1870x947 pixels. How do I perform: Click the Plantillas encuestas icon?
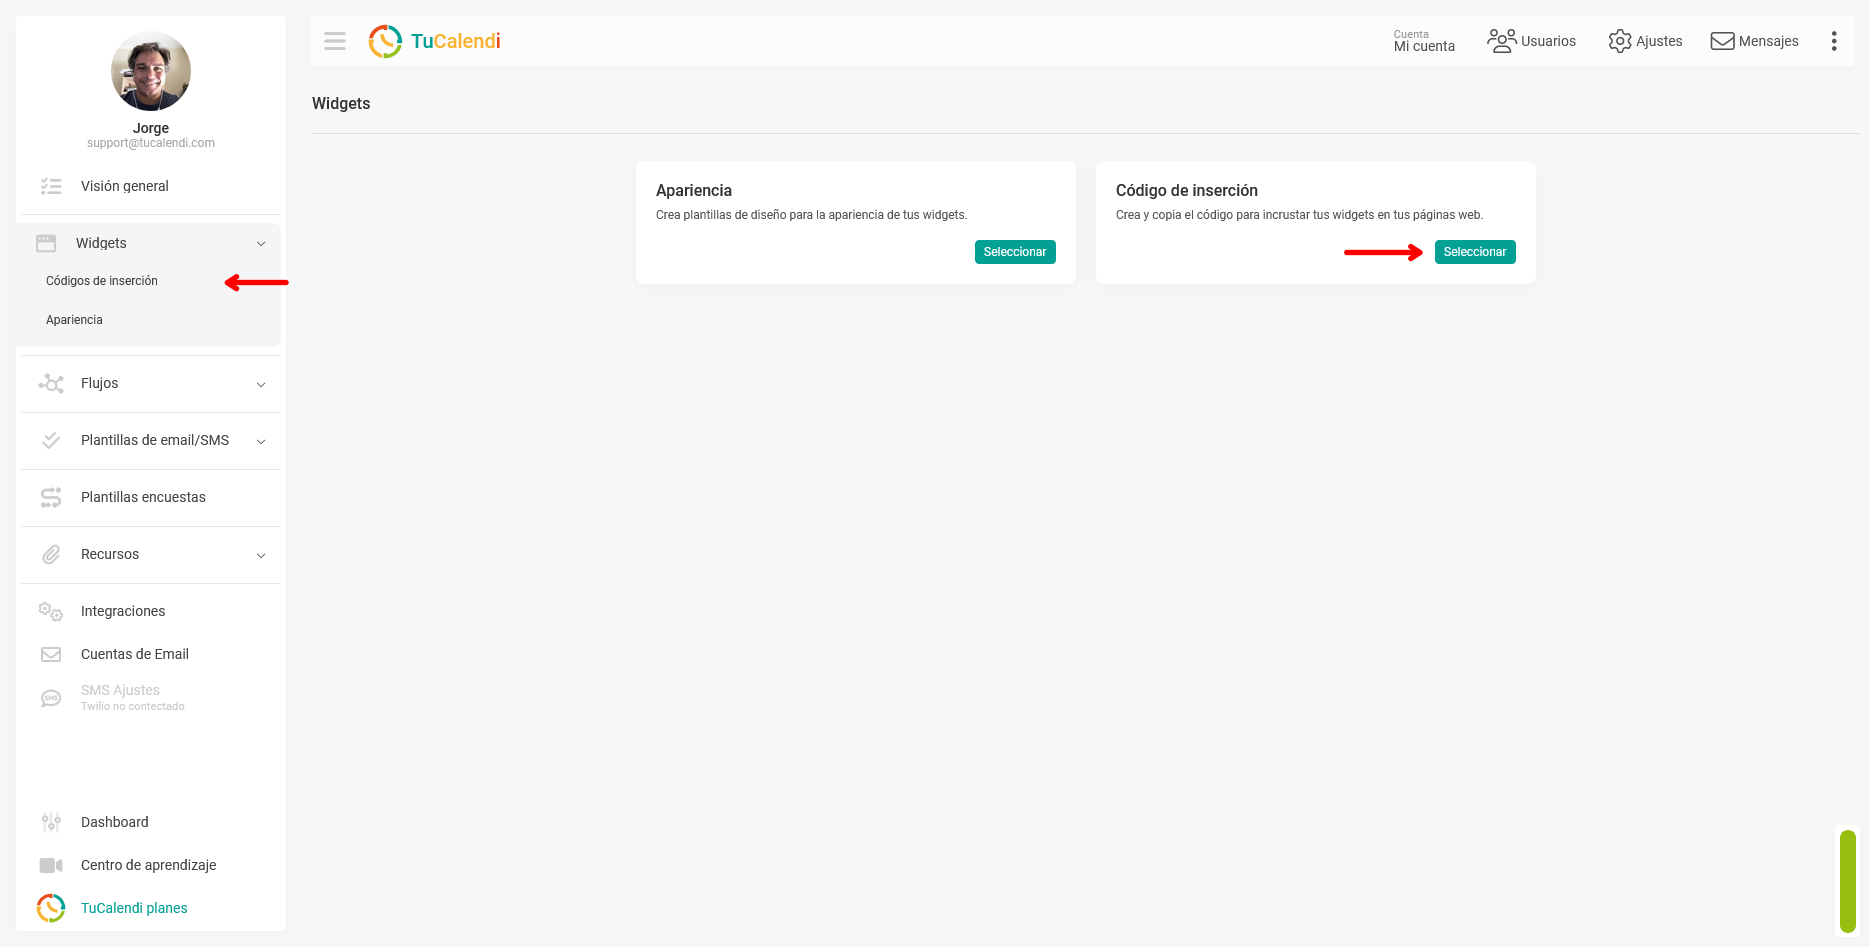(51, 497)
